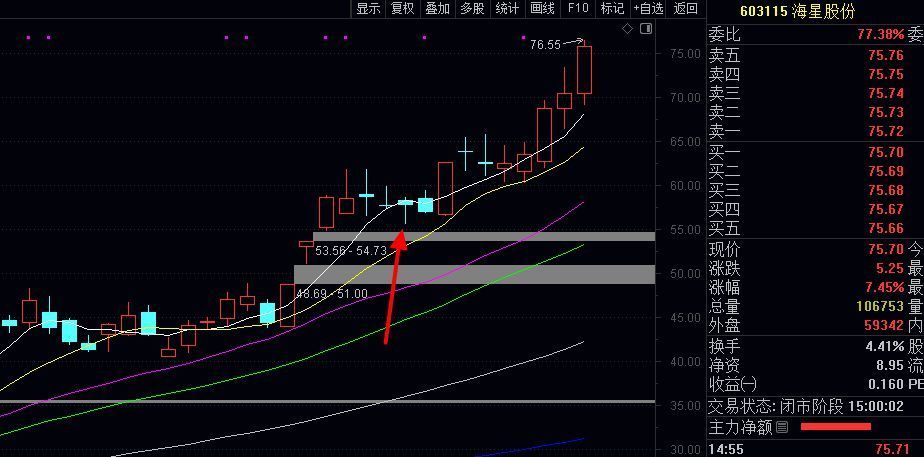Select the 76.55 high price label
This screenshot has width=924, height=457.
tap(545, 44)
